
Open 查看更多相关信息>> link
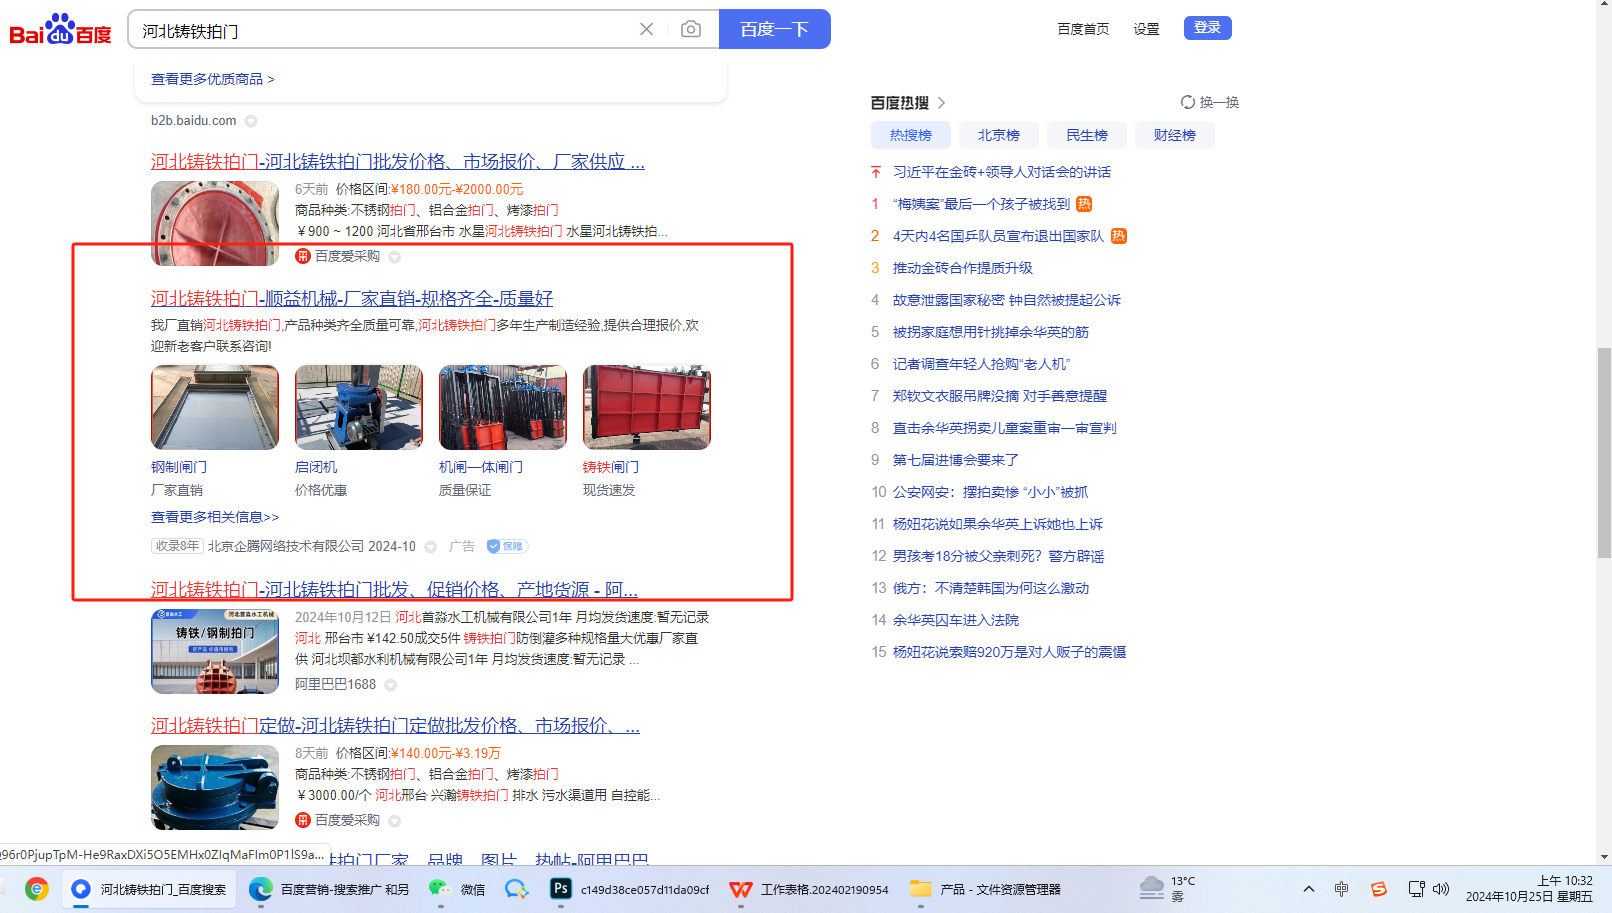coord(215,517)
